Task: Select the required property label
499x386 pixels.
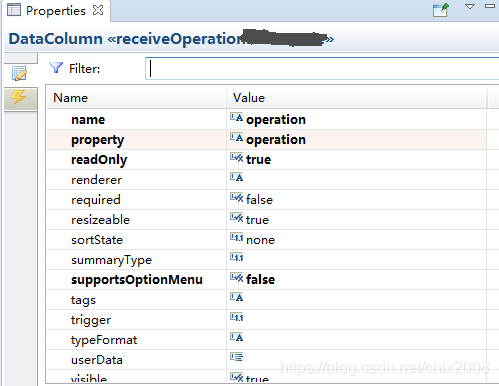Action: [96, 200]
